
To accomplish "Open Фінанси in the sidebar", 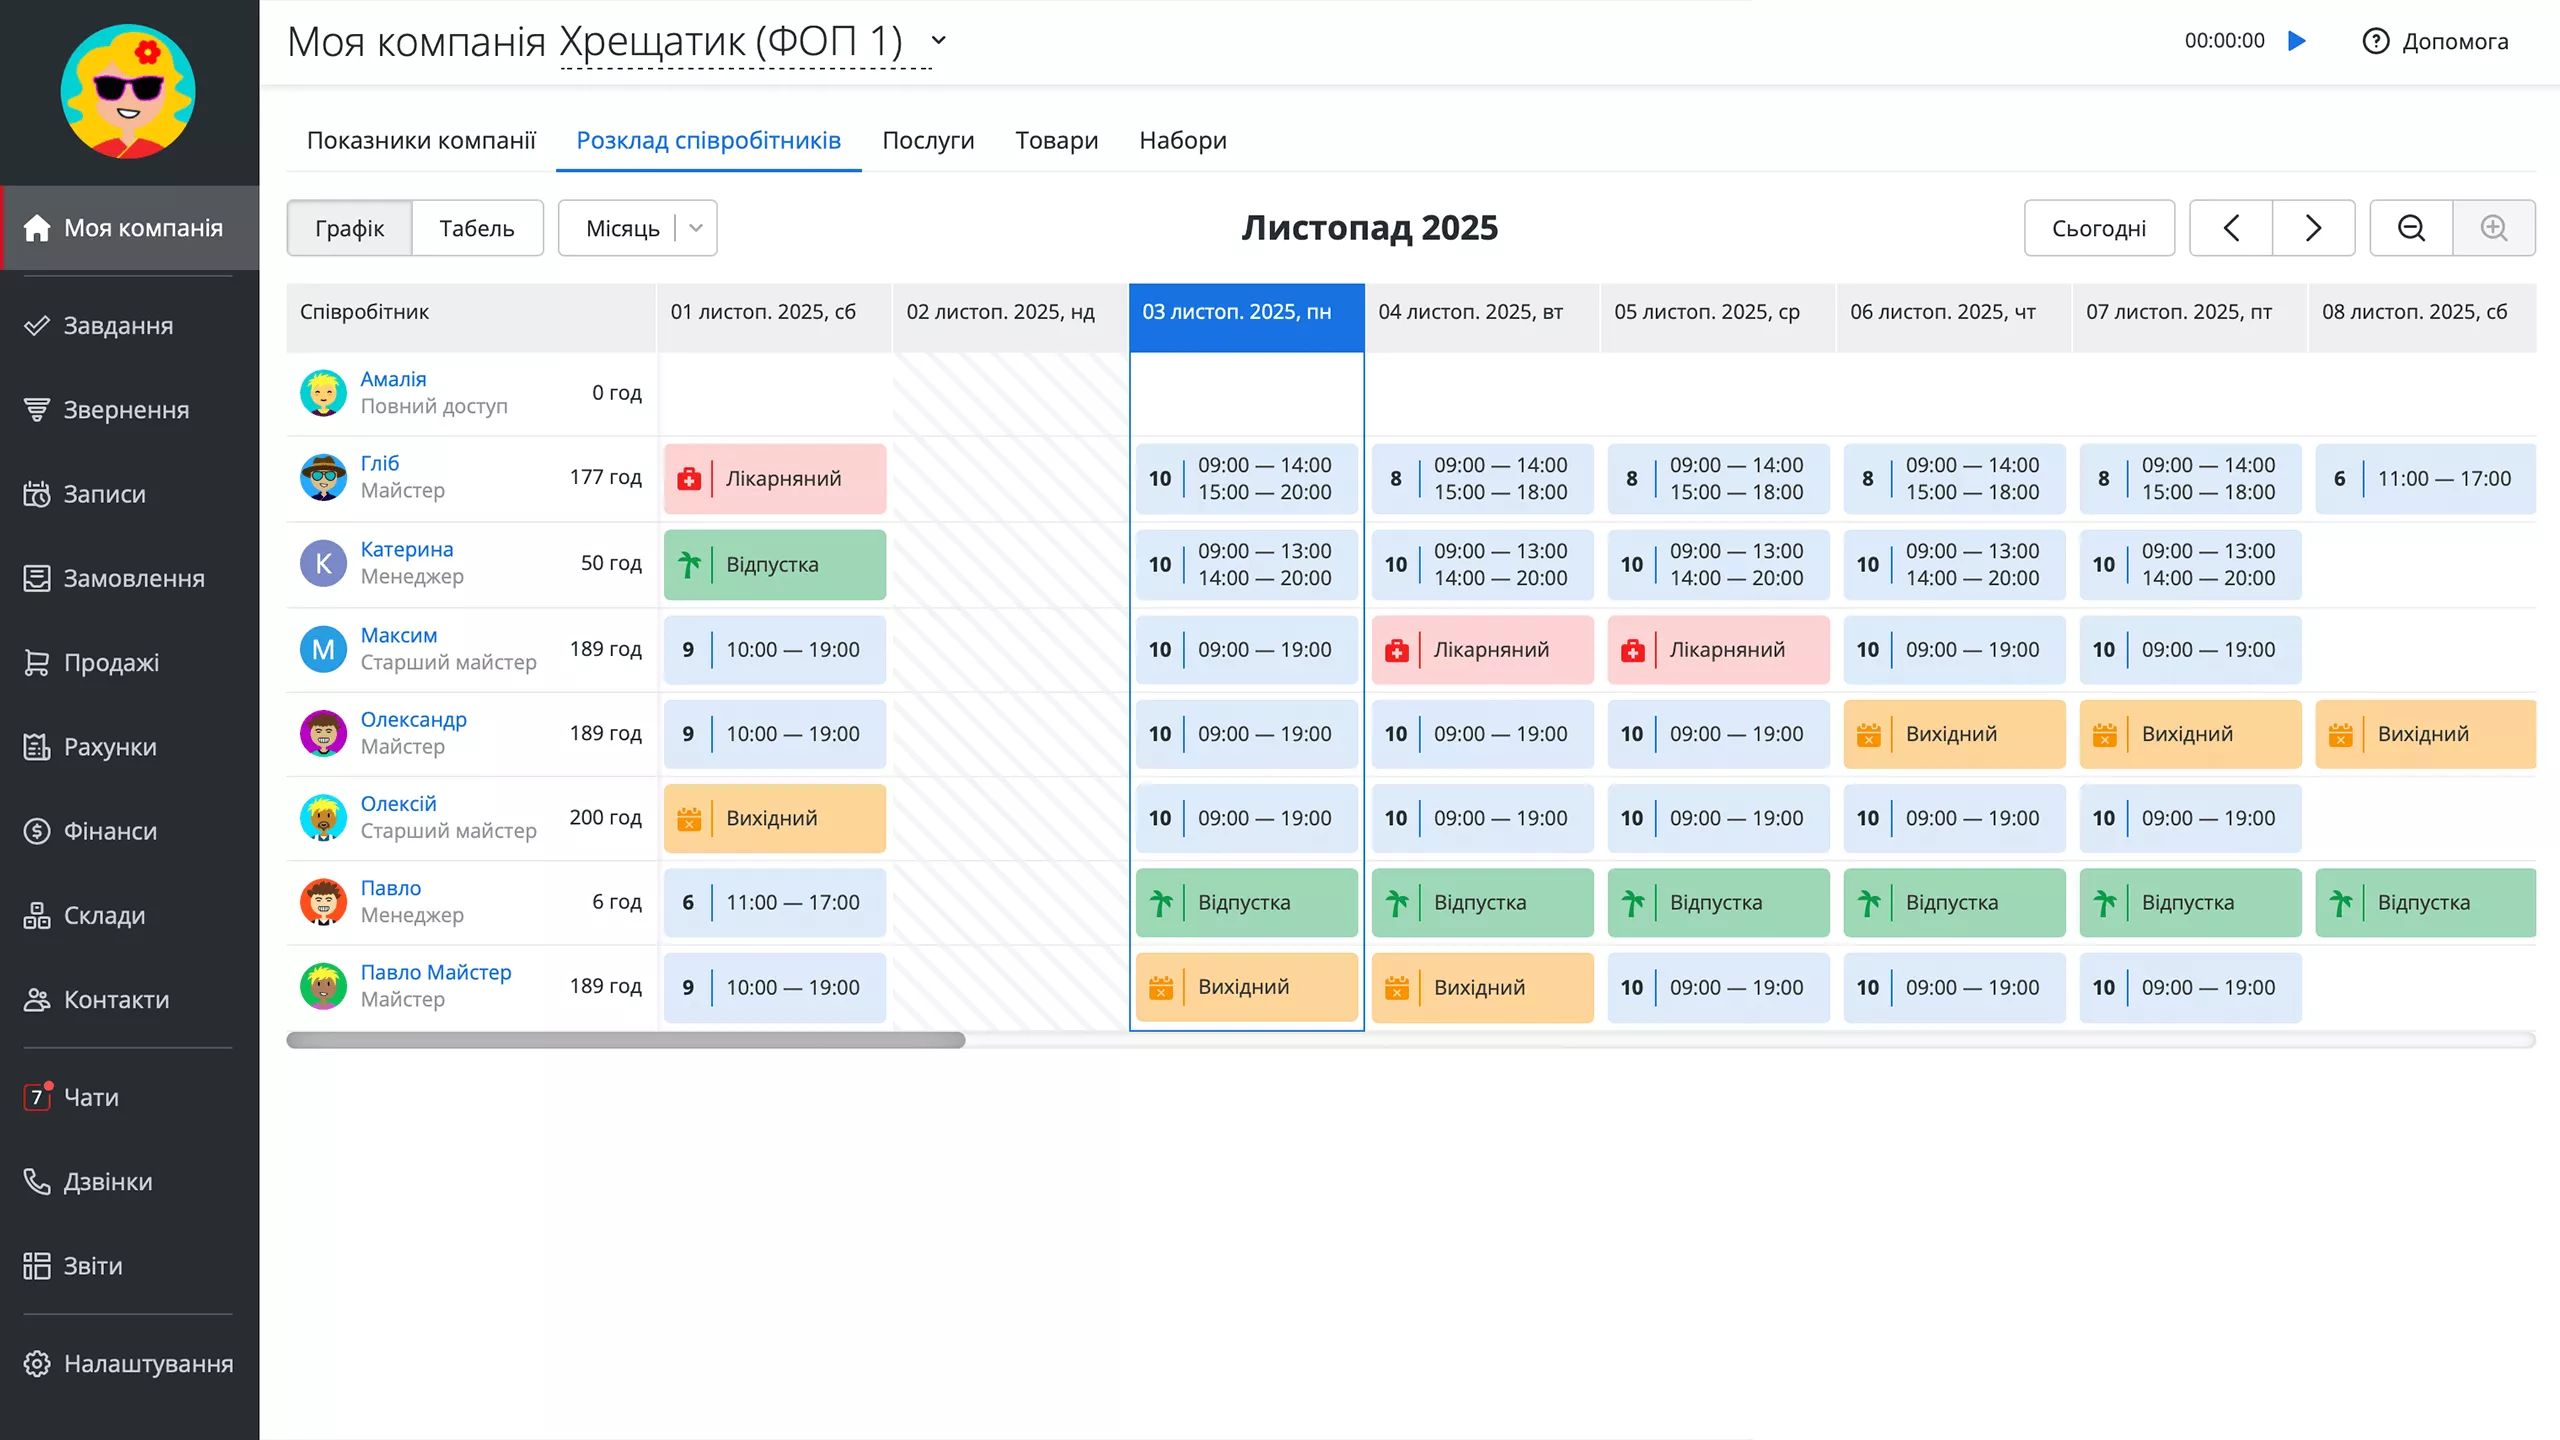I will pyautogui.click(x=110, y=831).
